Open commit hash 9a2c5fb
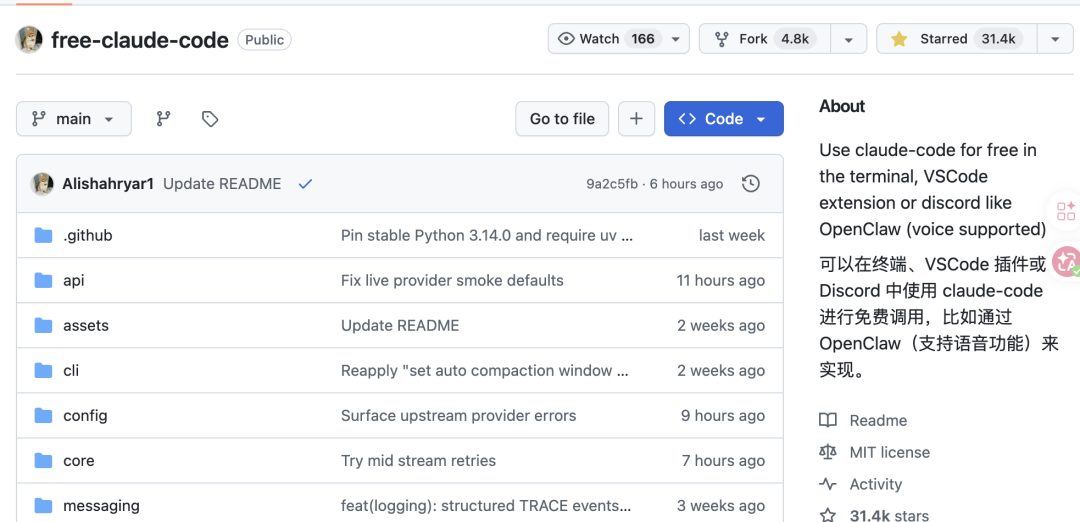This screenshot has height=522, width=1080. coord(612,184)
